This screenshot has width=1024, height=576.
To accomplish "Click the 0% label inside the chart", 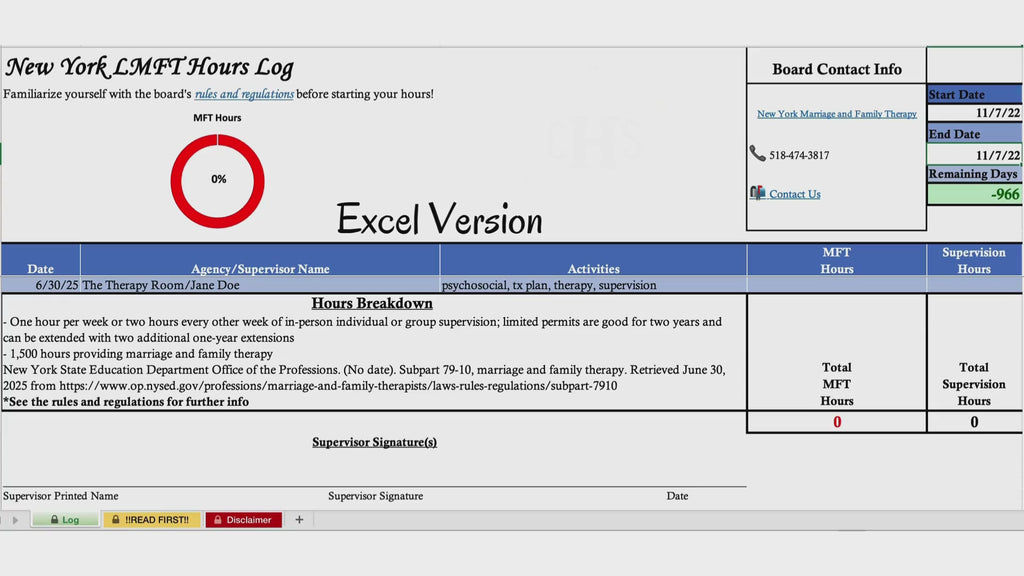I will click(219, 179).
